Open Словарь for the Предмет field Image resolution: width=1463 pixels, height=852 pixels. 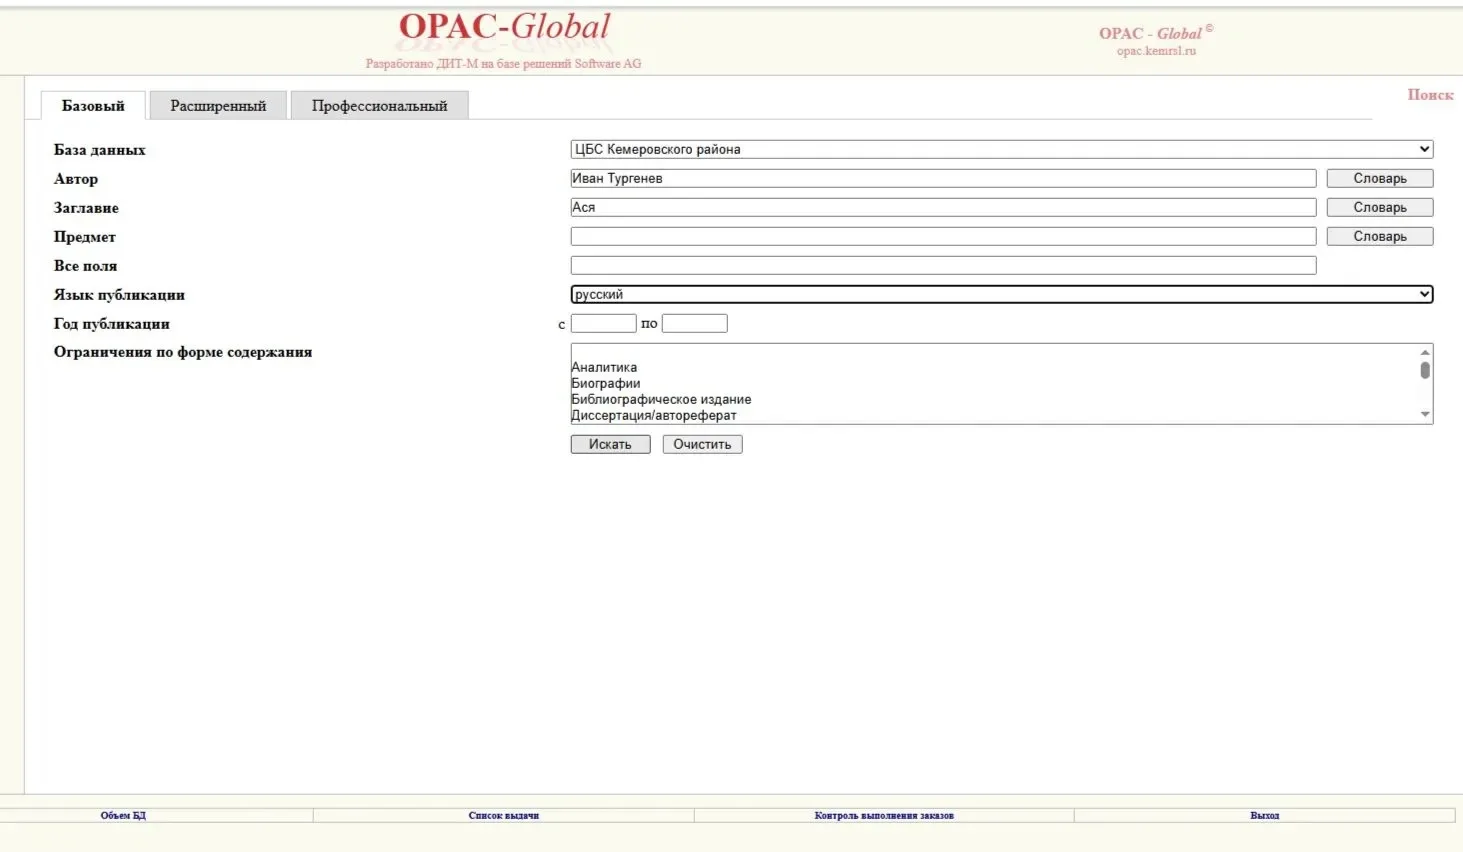pos(1380,236)
